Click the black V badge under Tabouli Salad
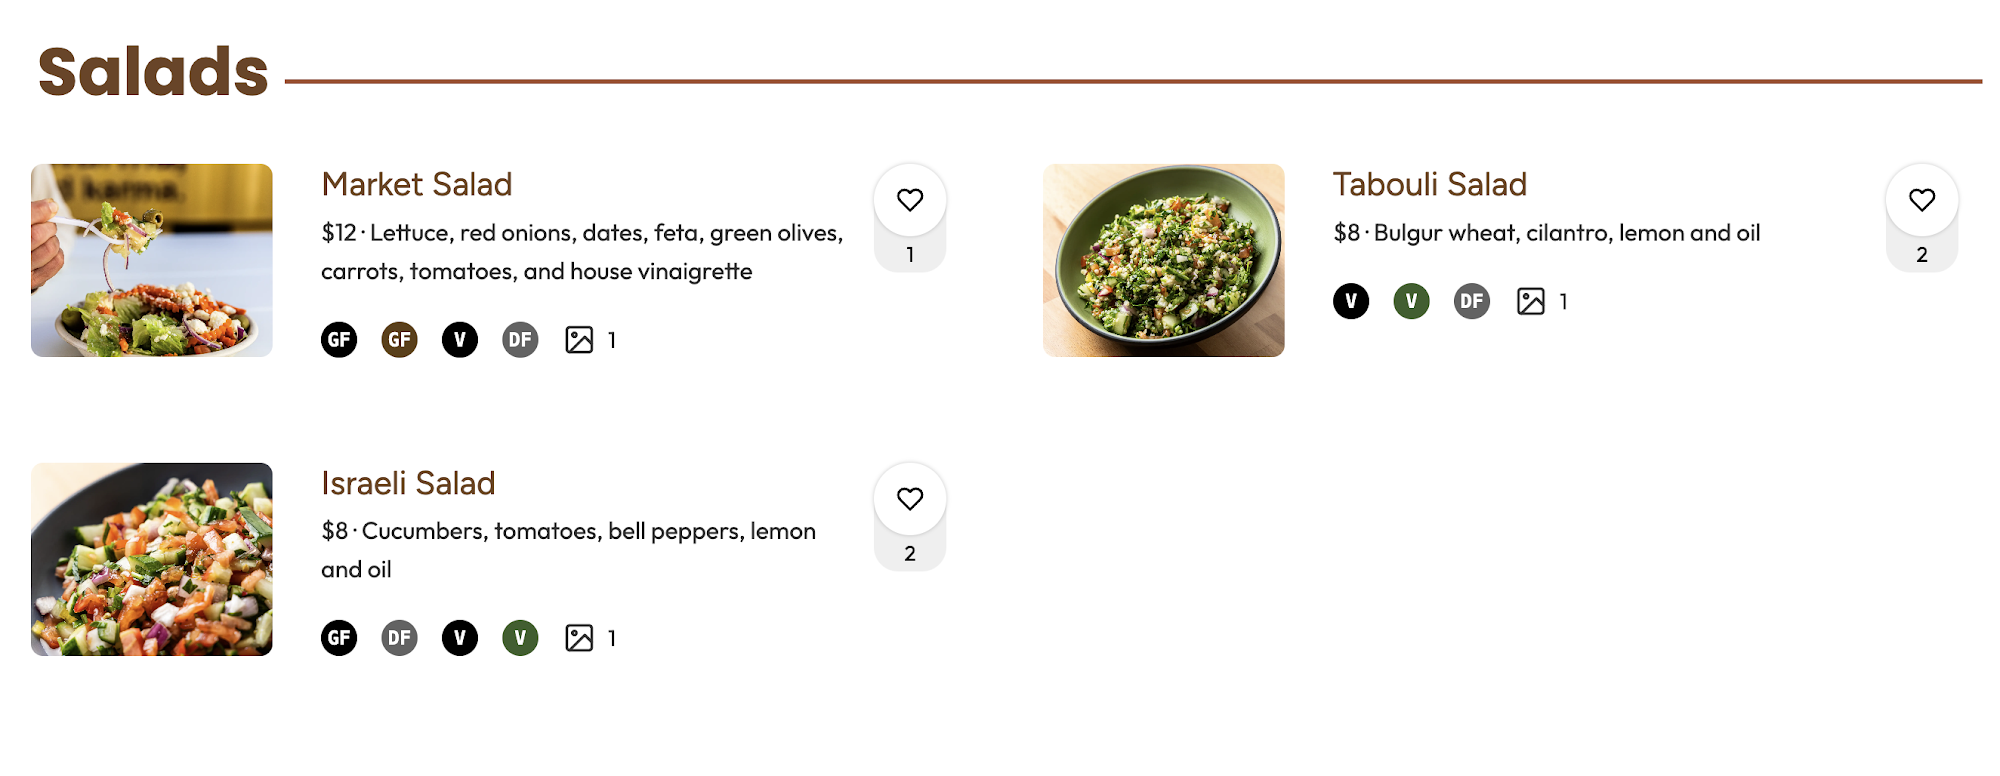 (1351, 301)
